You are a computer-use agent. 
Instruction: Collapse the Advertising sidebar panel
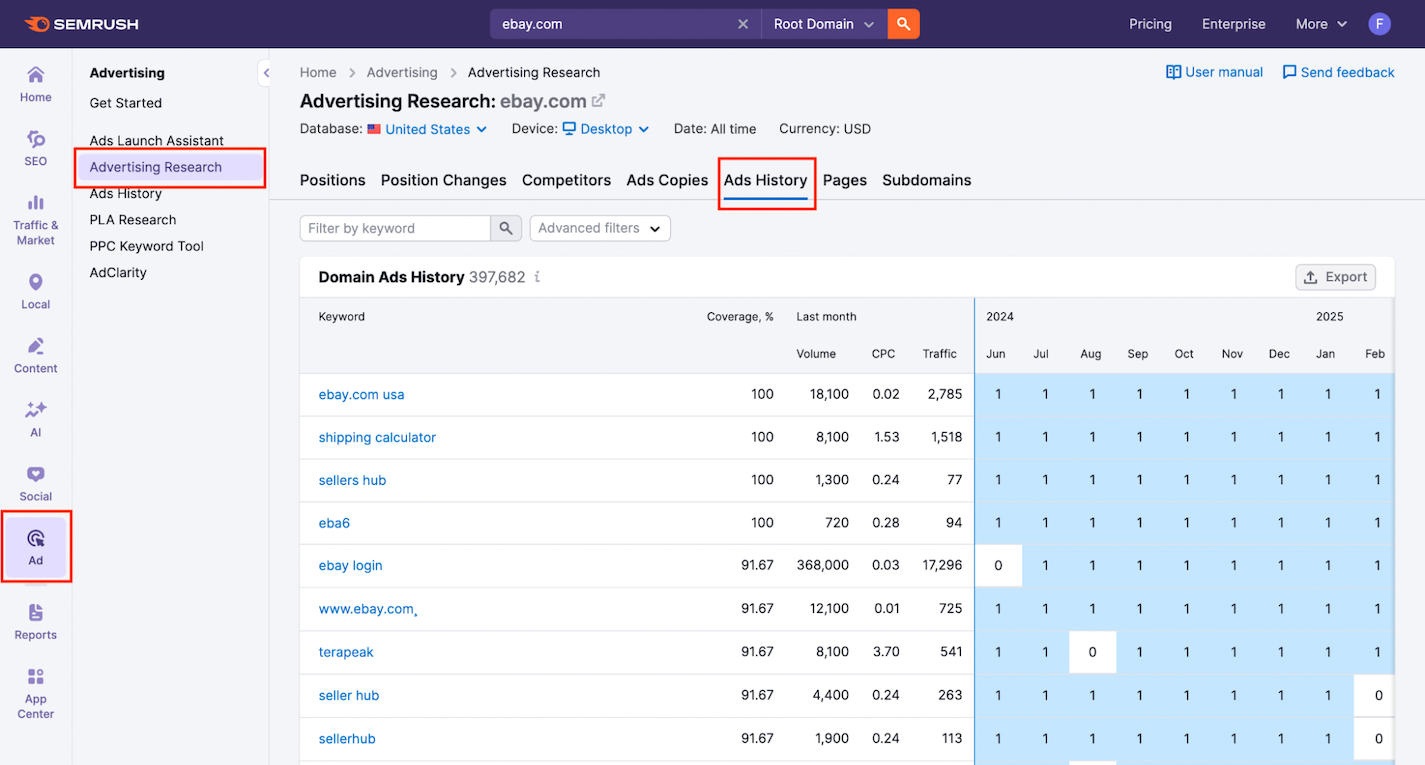[x=266, y=72]
